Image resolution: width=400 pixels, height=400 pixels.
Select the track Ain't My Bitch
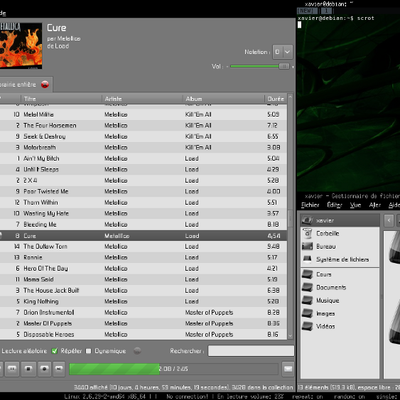pos(143,158)
